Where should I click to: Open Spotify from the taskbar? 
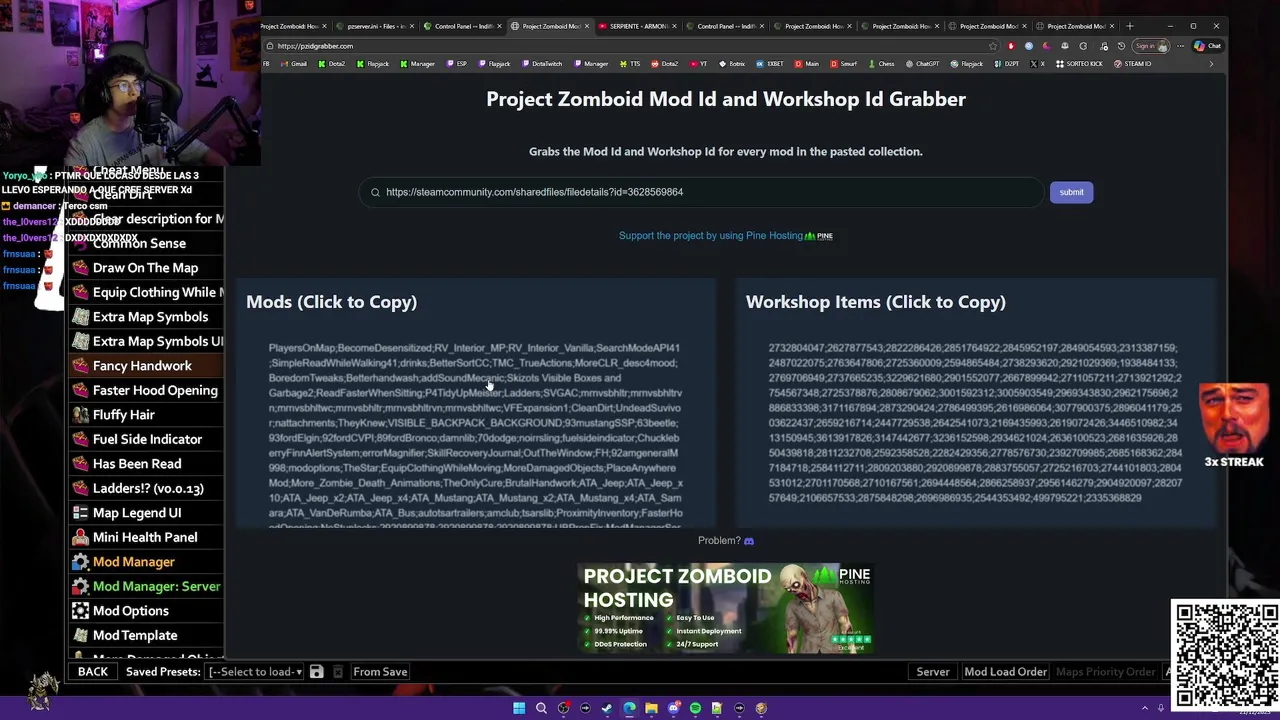click(695, 708)
